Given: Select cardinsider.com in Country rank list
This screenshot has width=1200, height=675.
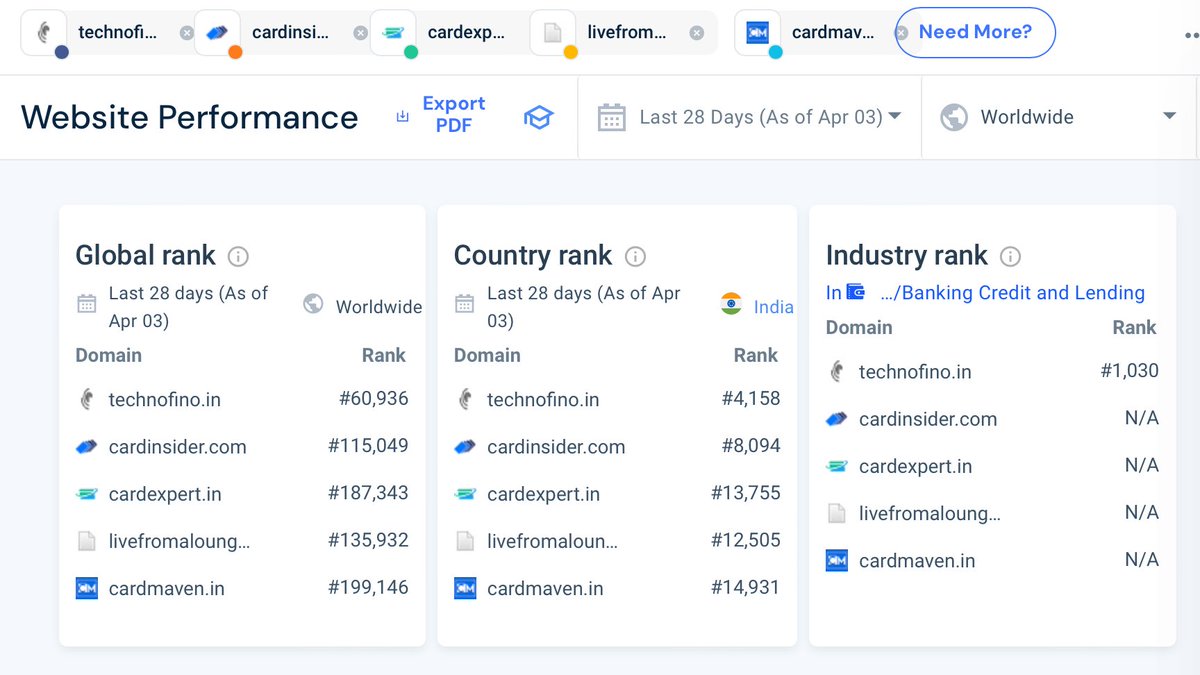Looking at the screenshot, I should coord(556,447).
